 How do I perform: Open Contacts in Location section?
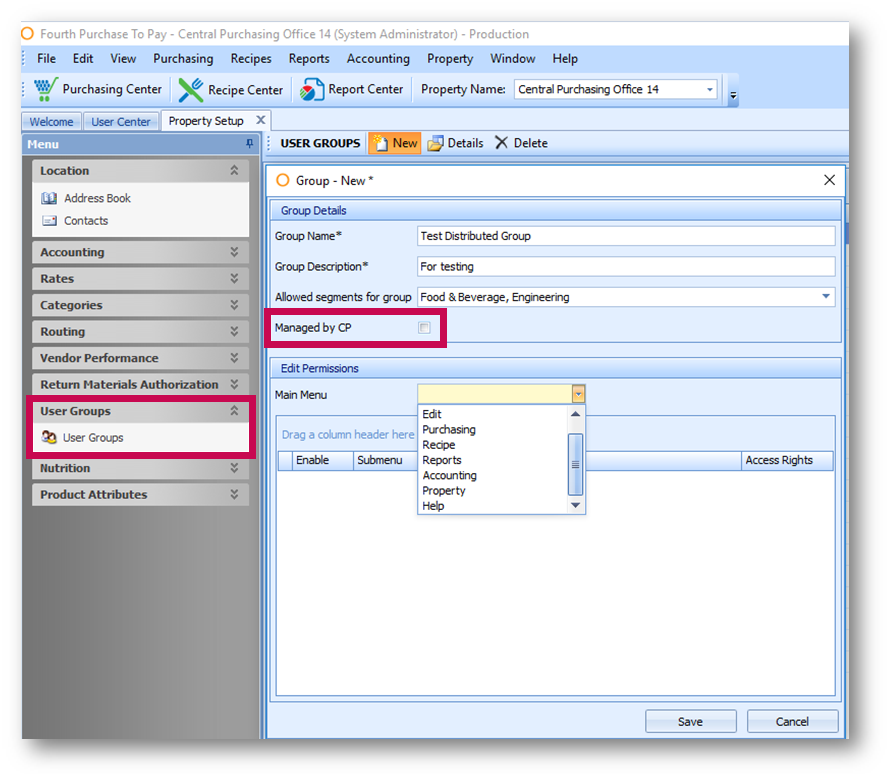pos(86,221)
